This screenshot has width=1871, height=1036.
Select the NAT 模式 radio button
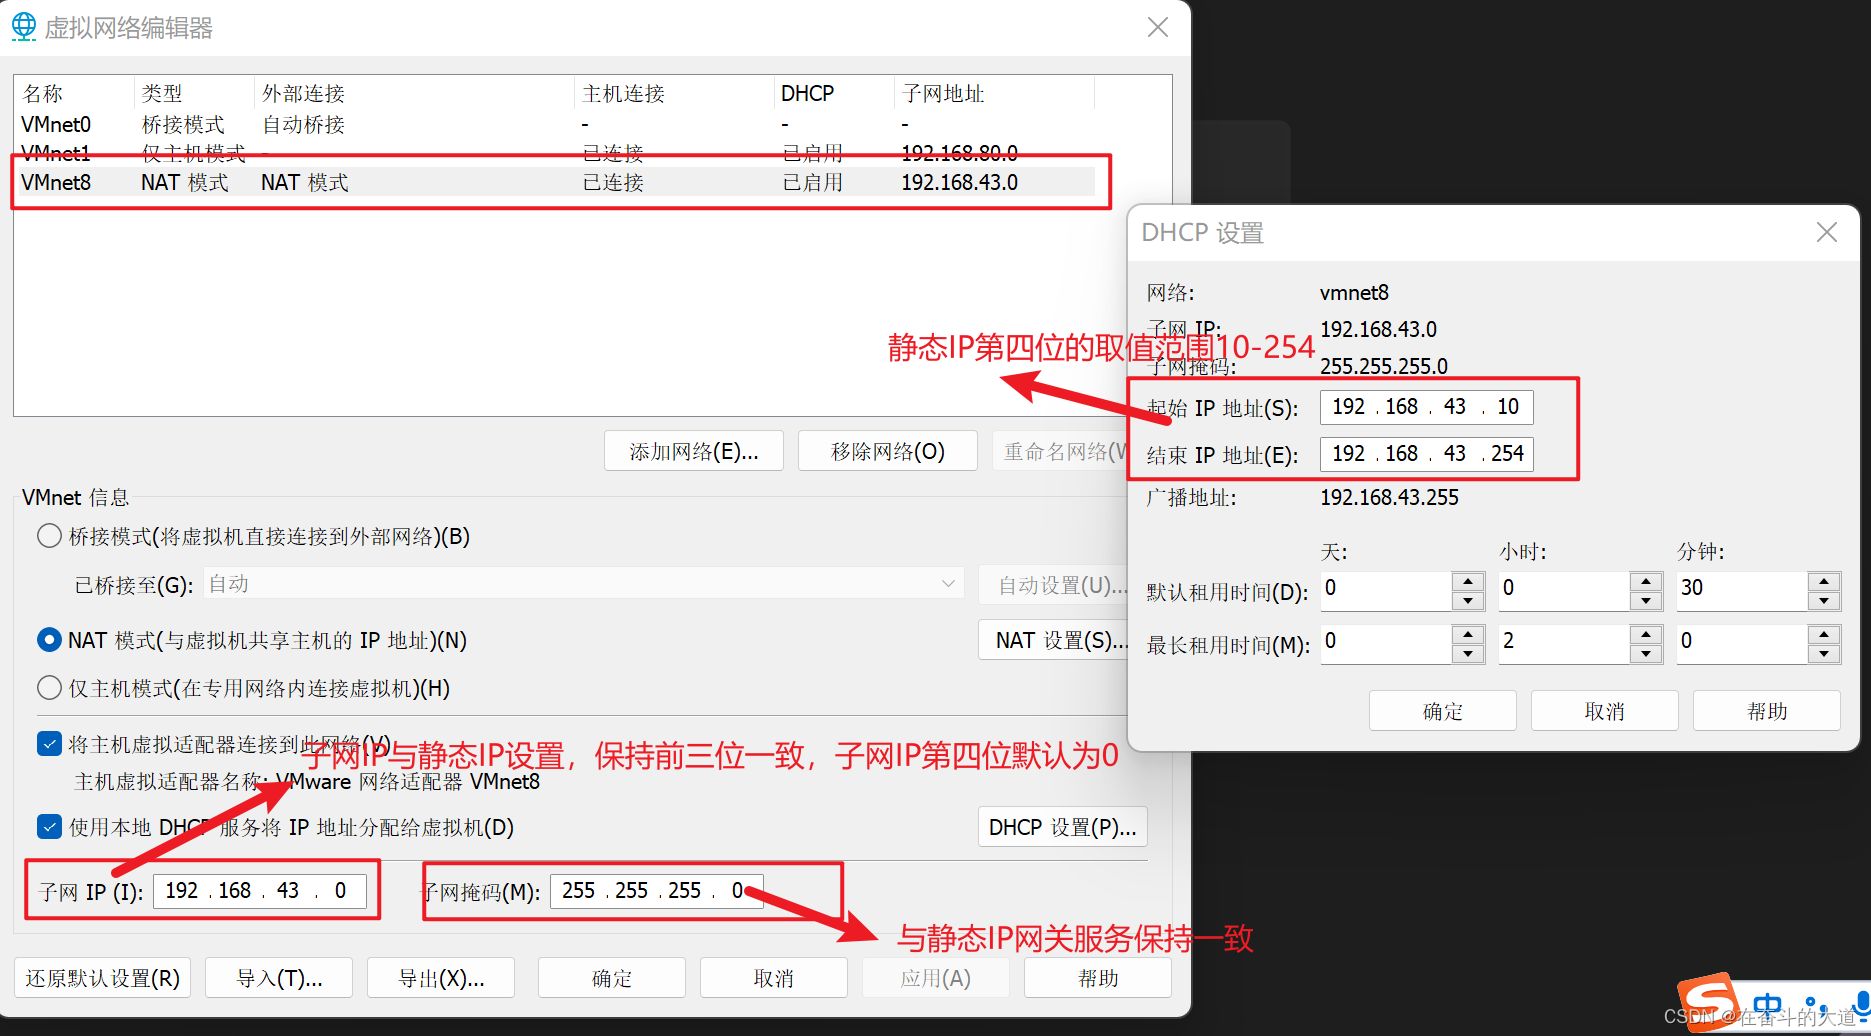pyautogui.click(x=49, y=640)
